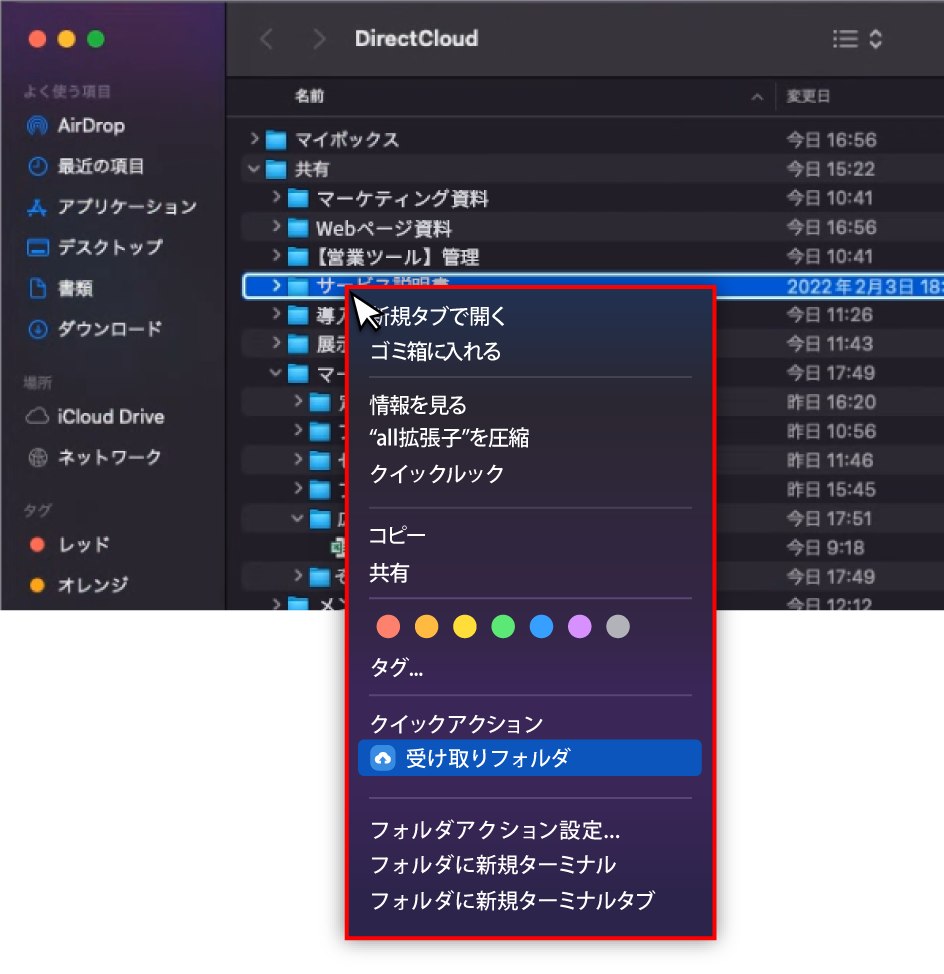Apply the gray tag color dot
Screen dimensions: 944x974
pyautogui.click(x=618, y=627)
